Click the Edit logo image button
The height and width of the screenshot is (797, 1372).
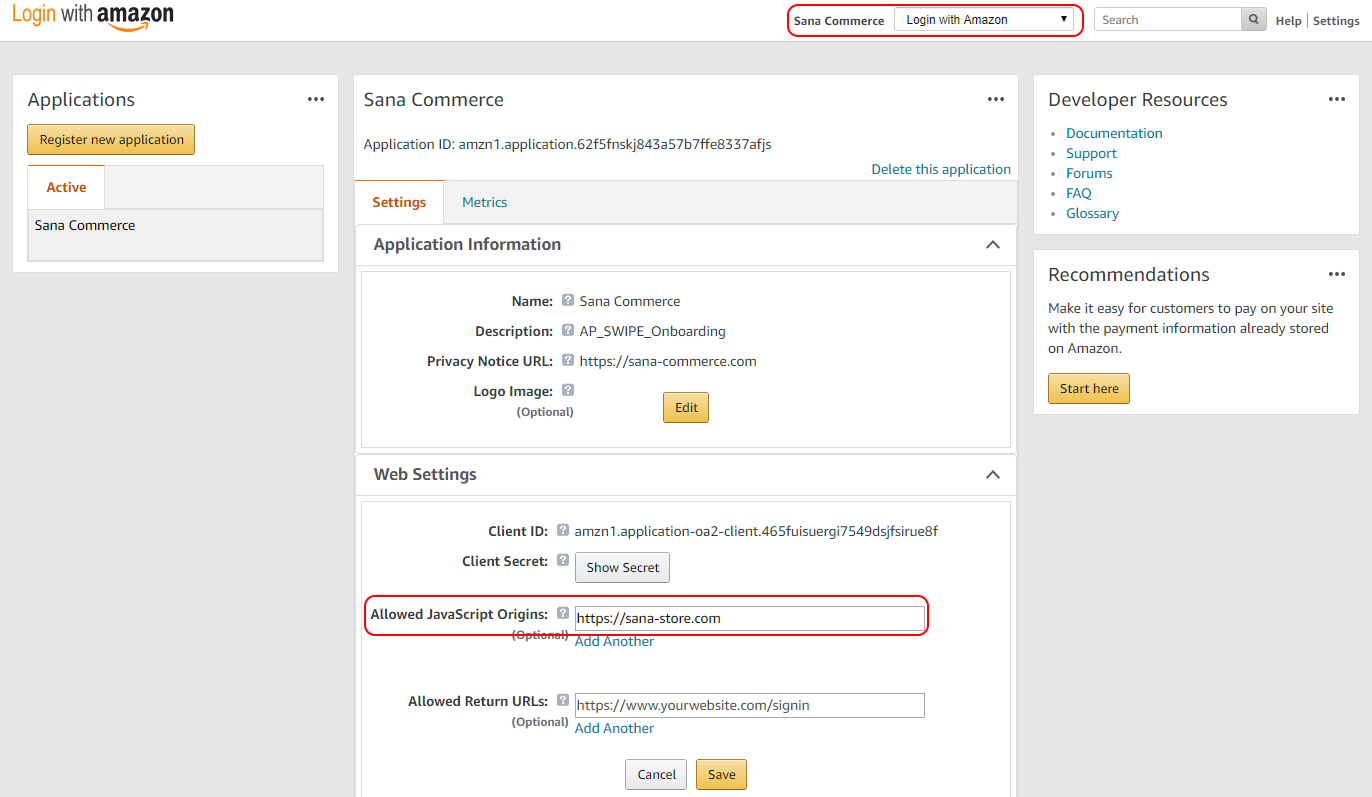[686, 408]
